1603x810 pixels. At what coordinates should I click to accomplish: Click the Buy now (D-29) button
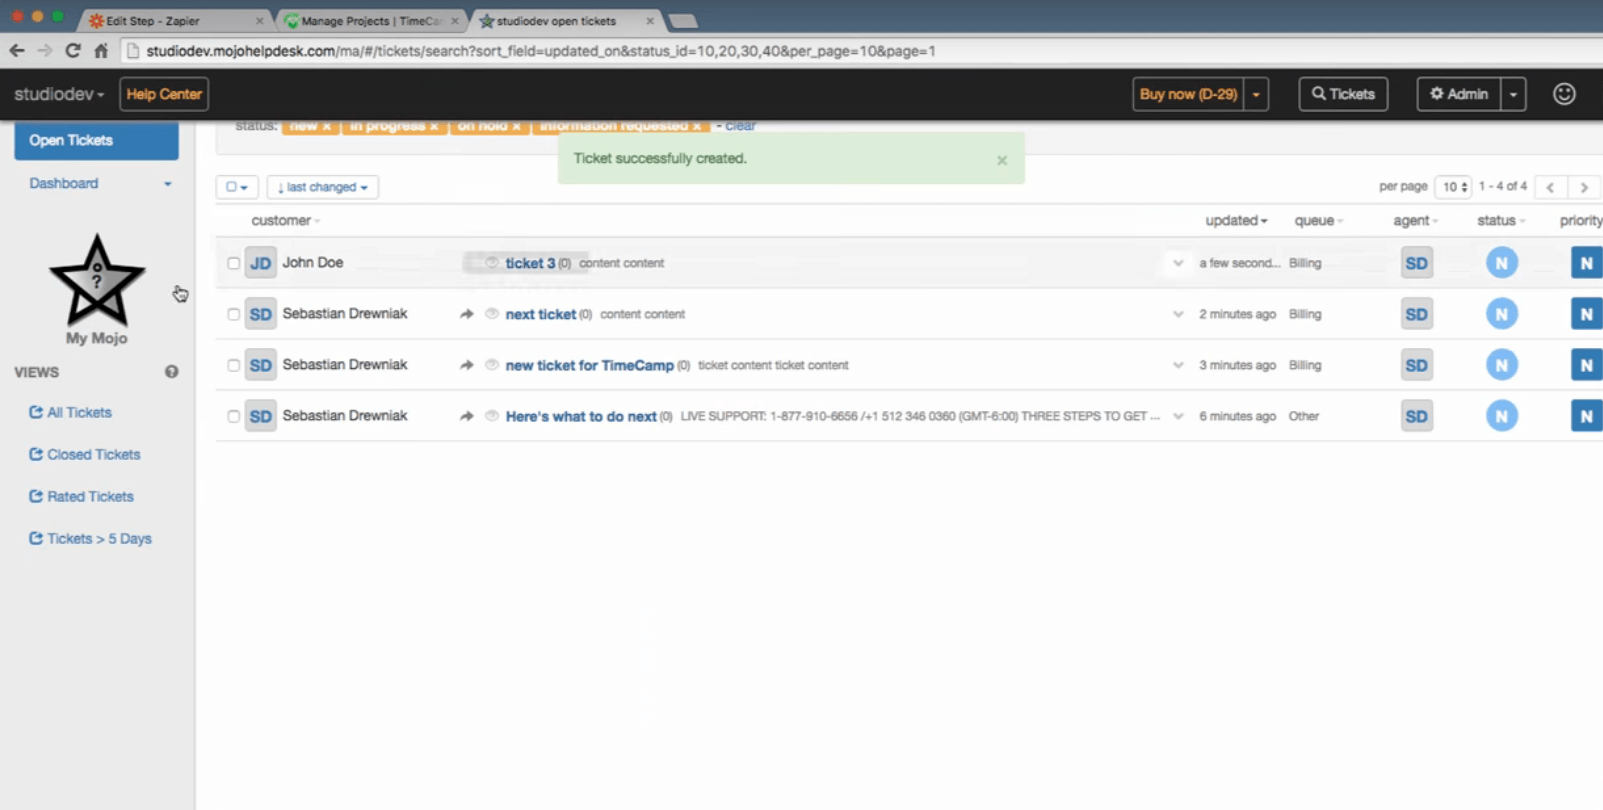pos(1188,94)
